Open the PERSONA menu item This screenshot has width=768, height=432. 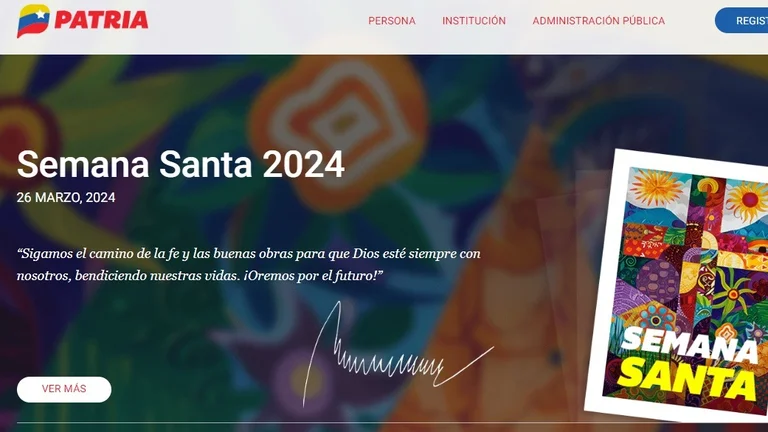coord(392,21)
